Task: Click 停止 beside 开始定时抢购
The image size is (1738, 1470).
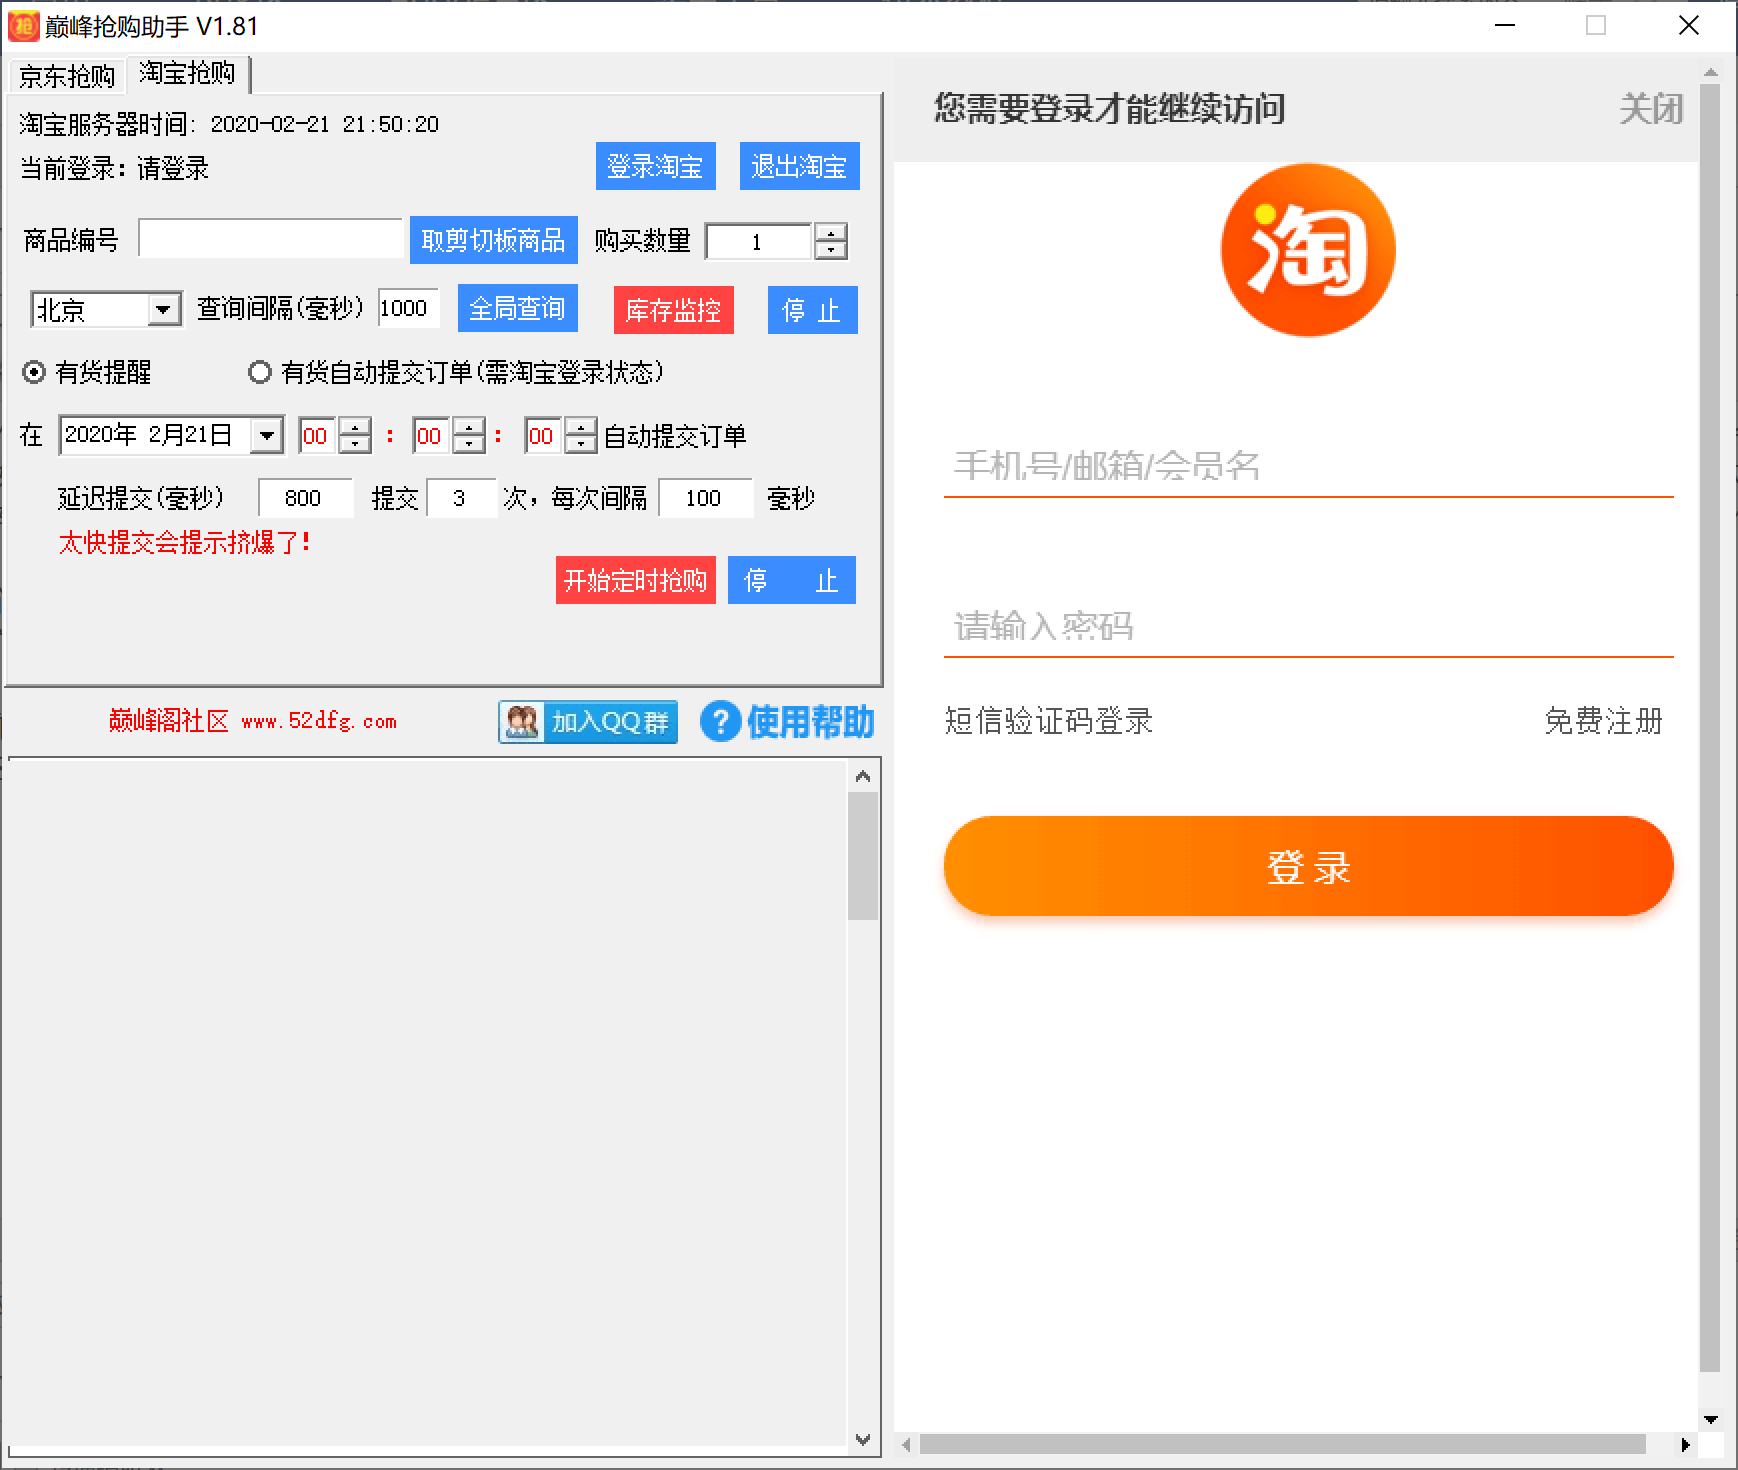Action: click(792, 580)
